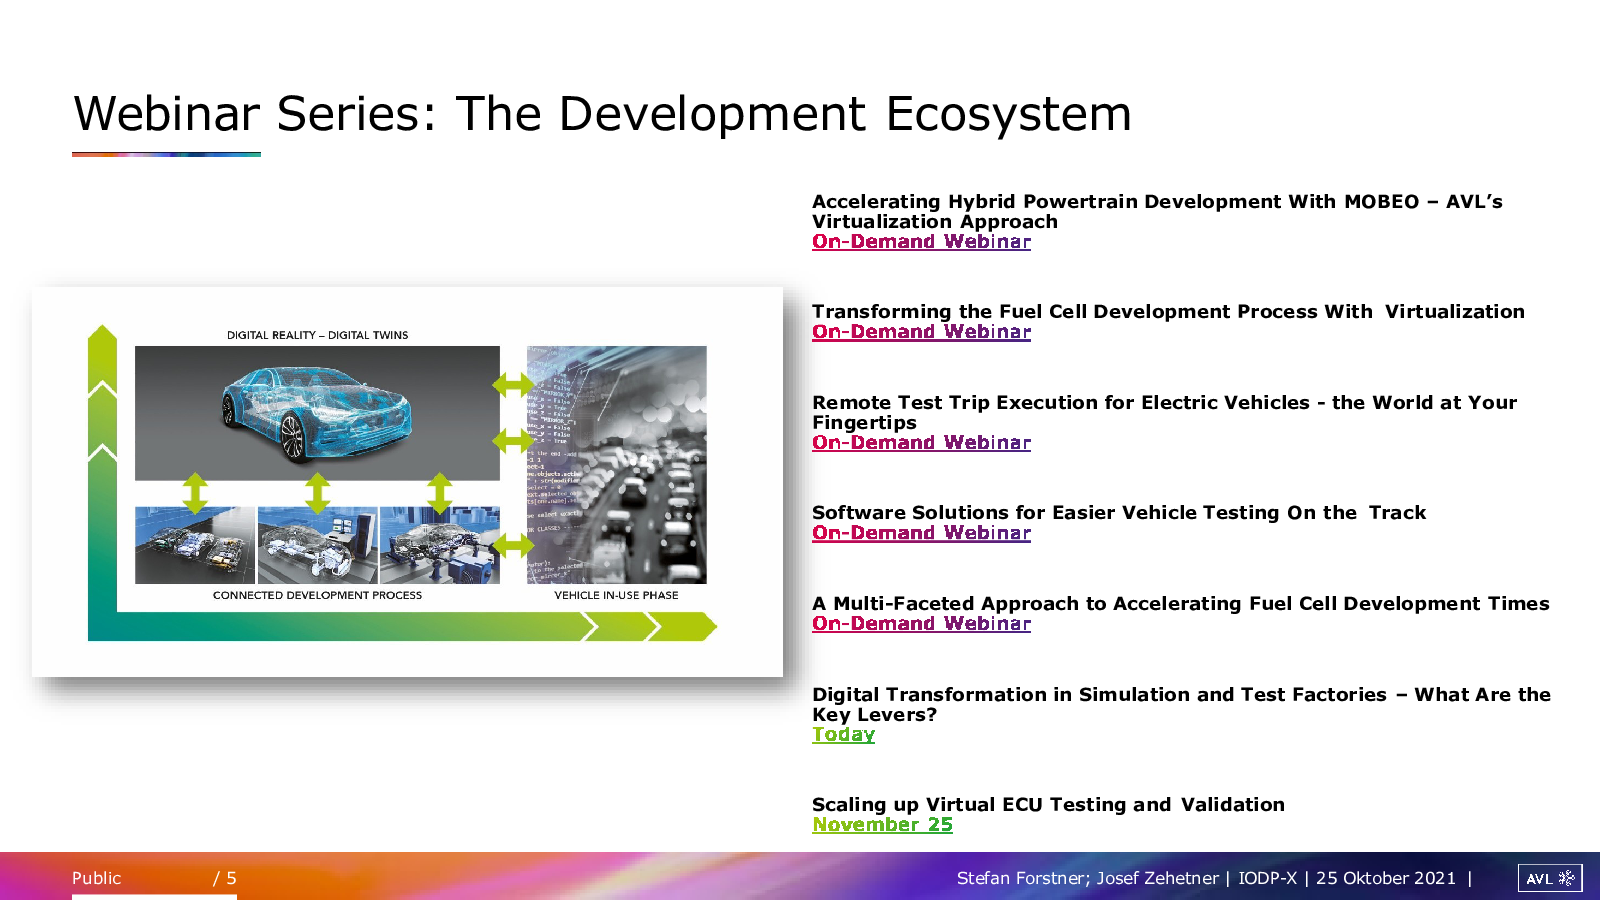Viewport: 1600px width, 900px height.
Task: Open On-Demand Webinar link under Vehicle Testing On Track
Action: (x=921, y=533)
